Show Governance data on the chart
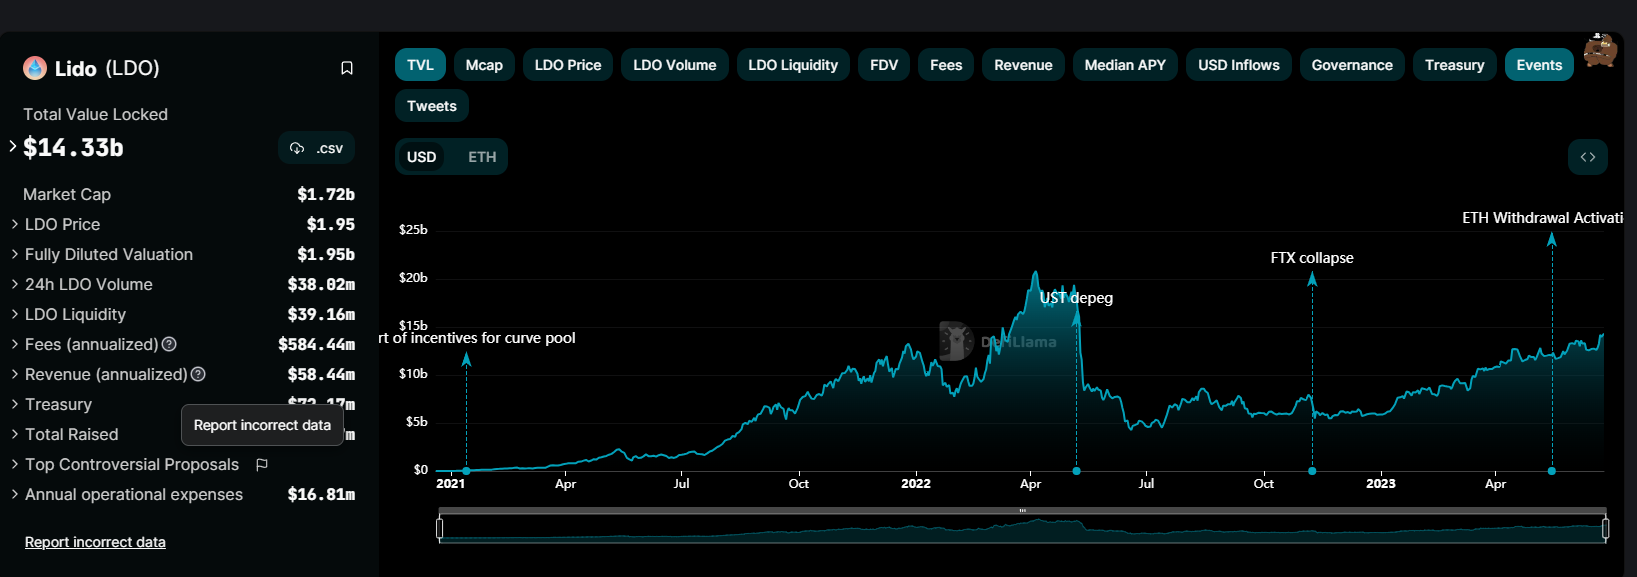 point(1352,65)
